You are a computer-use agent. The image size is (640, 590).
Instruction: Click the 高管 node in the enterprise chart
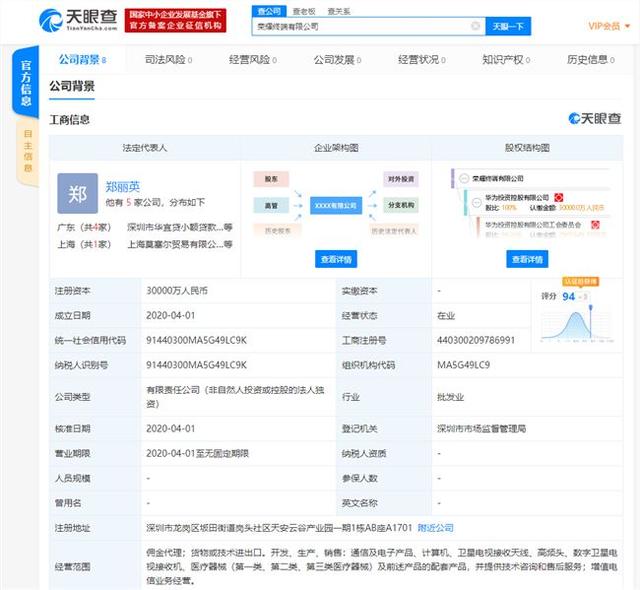(271, 205)
